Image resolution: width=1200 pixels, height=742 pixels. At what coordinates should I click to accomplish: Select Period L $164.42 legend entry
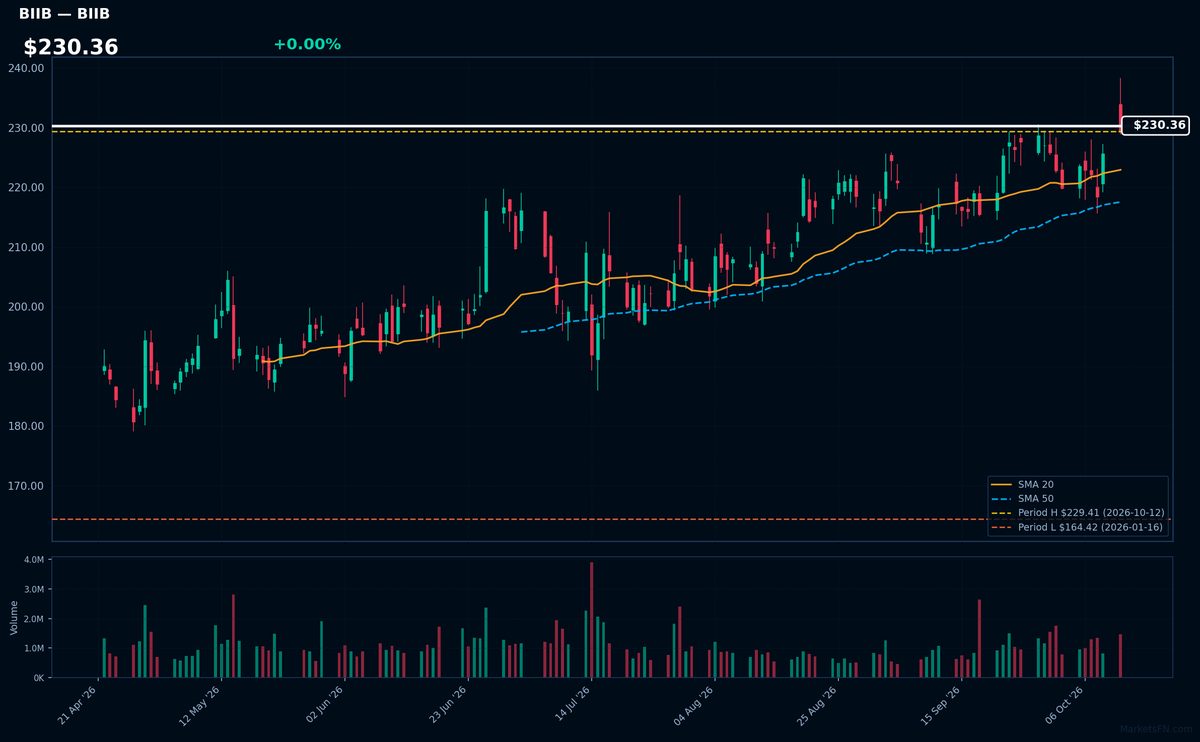pyautogui.click(x=1079, y=526)
